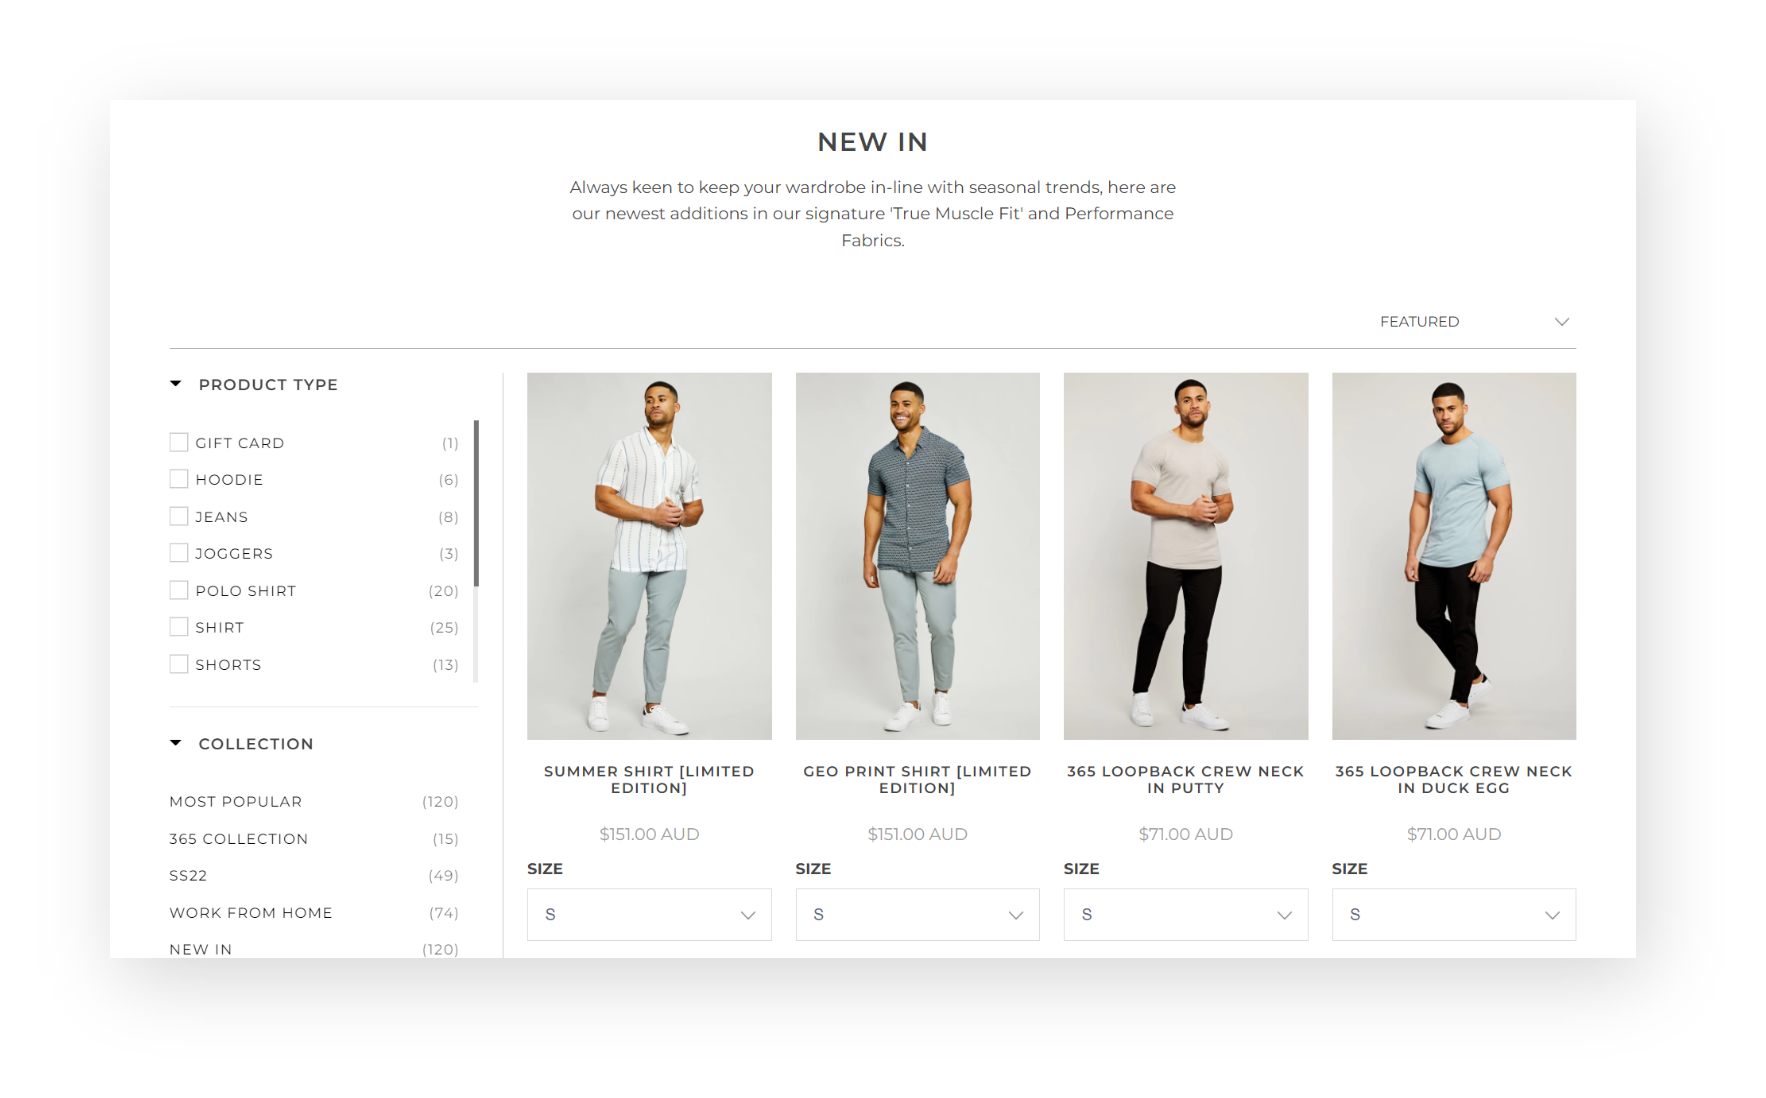Collapse the Collection filter section
The height and width of the screenshot is (1098, 1766).
[x=176, y=743]
